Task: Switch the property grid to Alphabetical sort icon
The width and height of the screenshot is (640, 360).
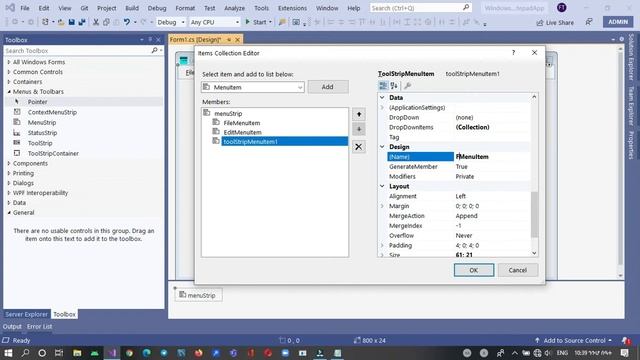Action: [x=394, y=86]
